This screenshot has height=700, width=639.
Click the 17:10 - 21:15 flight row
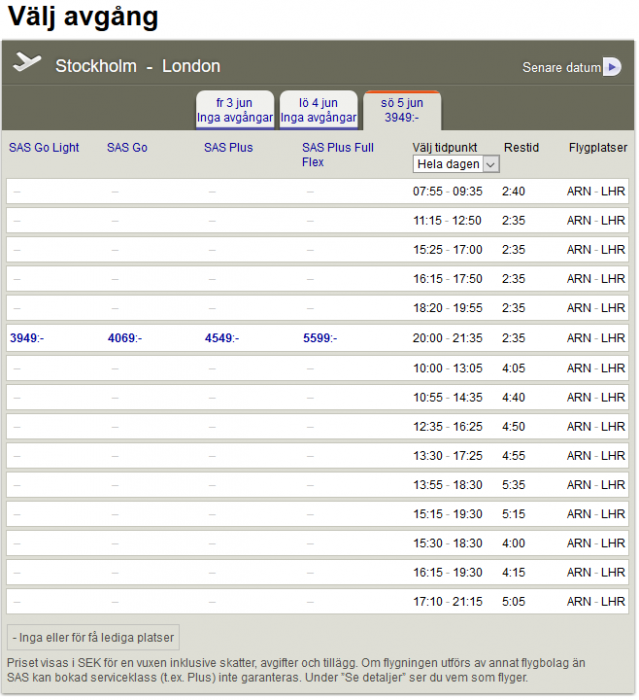tap(447, 602)
